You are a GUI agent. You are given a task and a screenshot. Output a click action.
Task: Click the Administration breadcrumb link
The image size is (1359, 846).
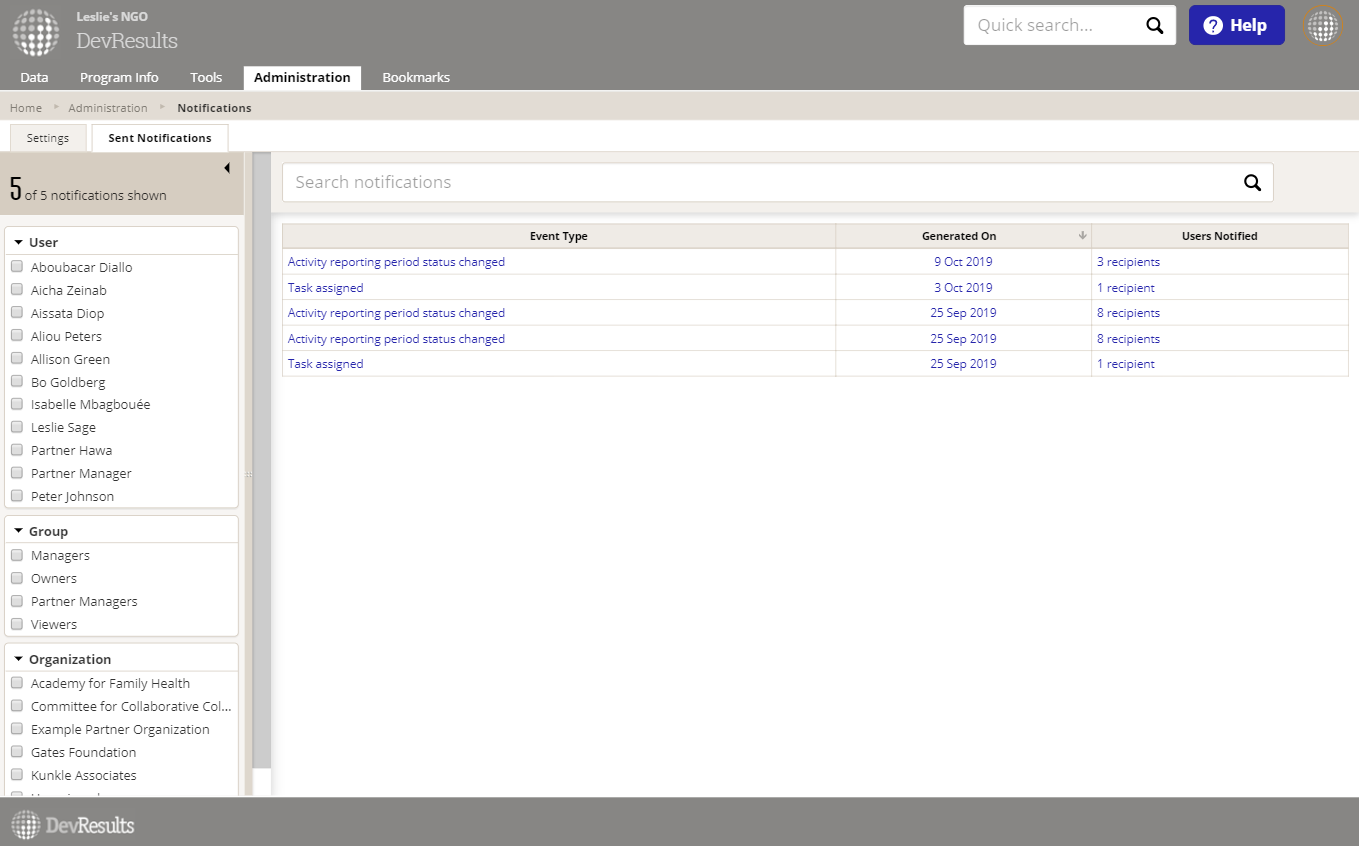108,108
